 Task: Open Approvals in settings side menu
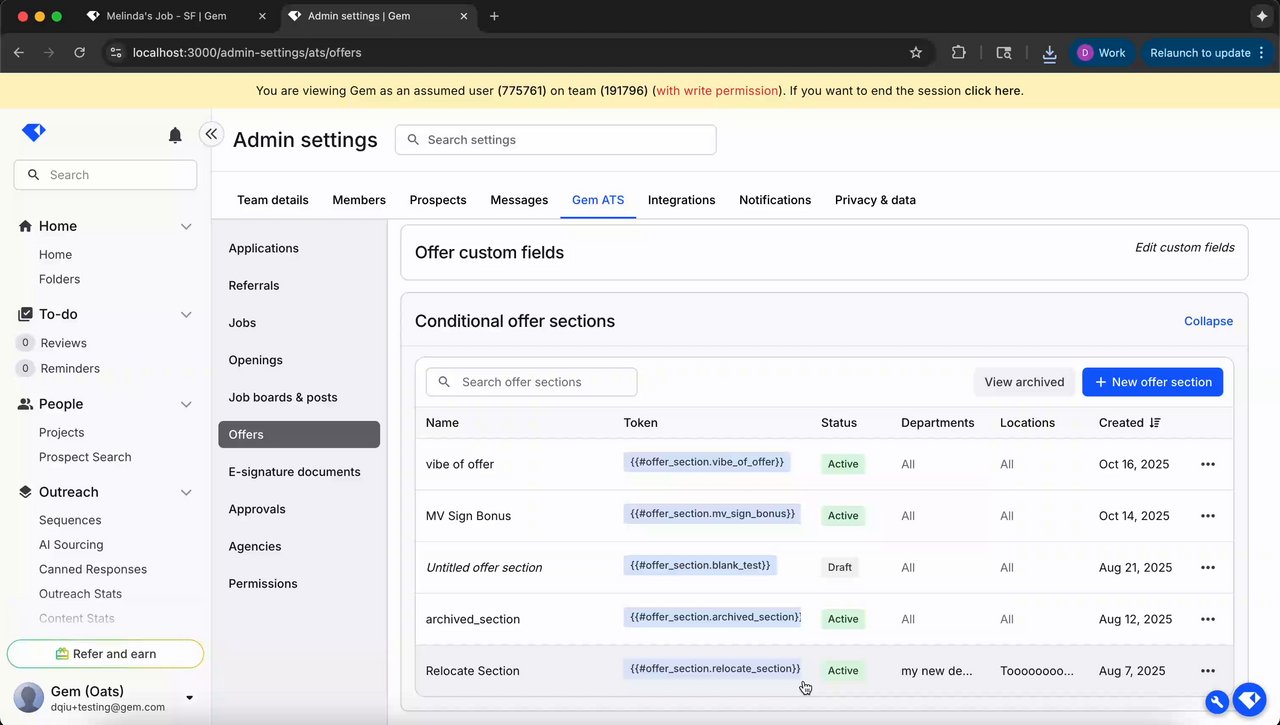257,509
